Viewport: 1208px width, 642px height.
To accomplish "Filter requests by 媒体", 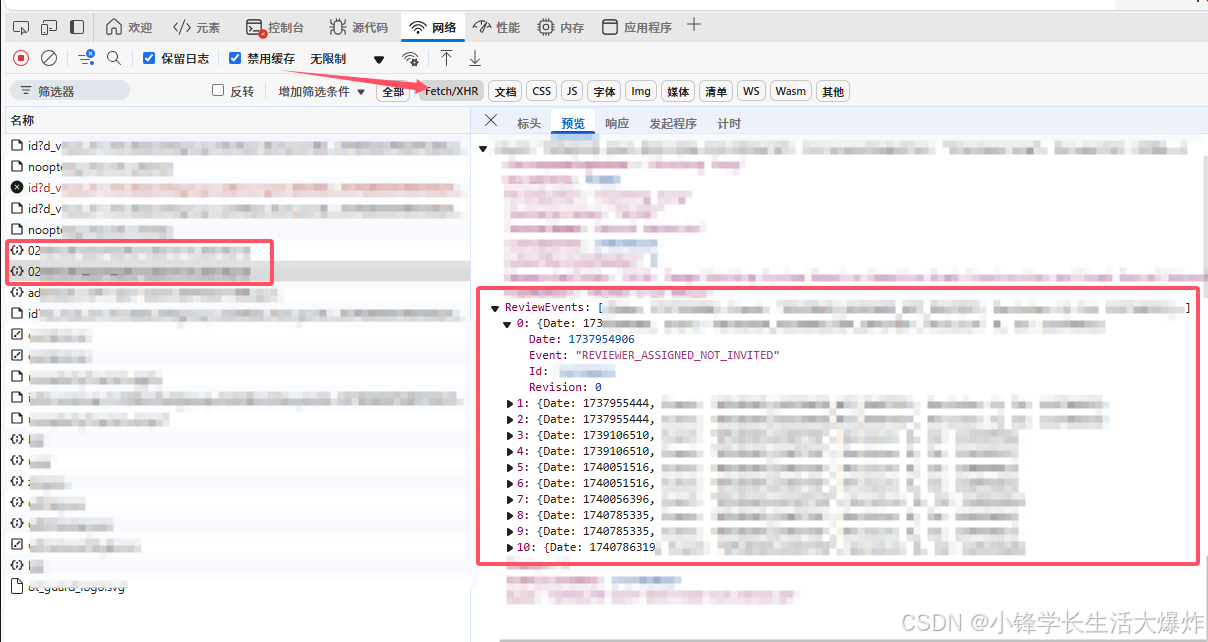I will [x=678, y=91].
